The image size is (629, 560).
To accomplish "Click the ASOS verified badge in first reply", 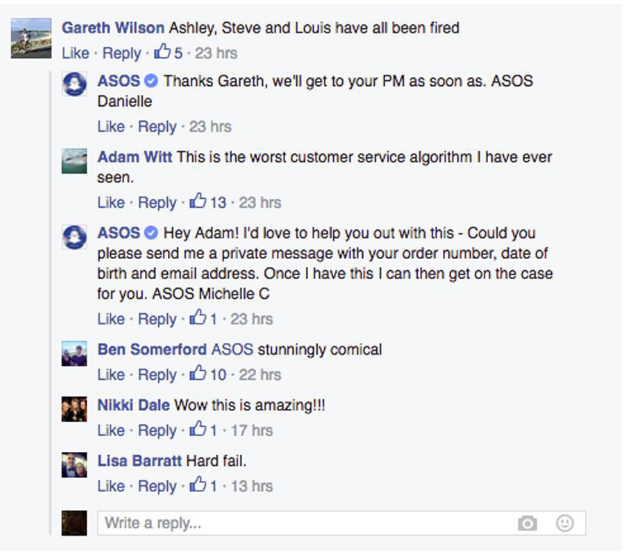I will click(151, 81).
